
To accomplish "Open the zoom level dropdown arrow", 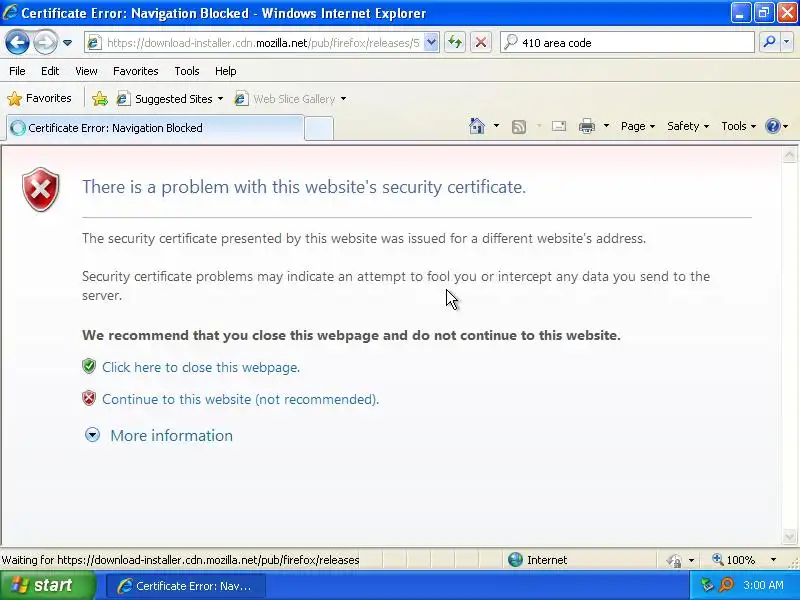I will [773, 560].
